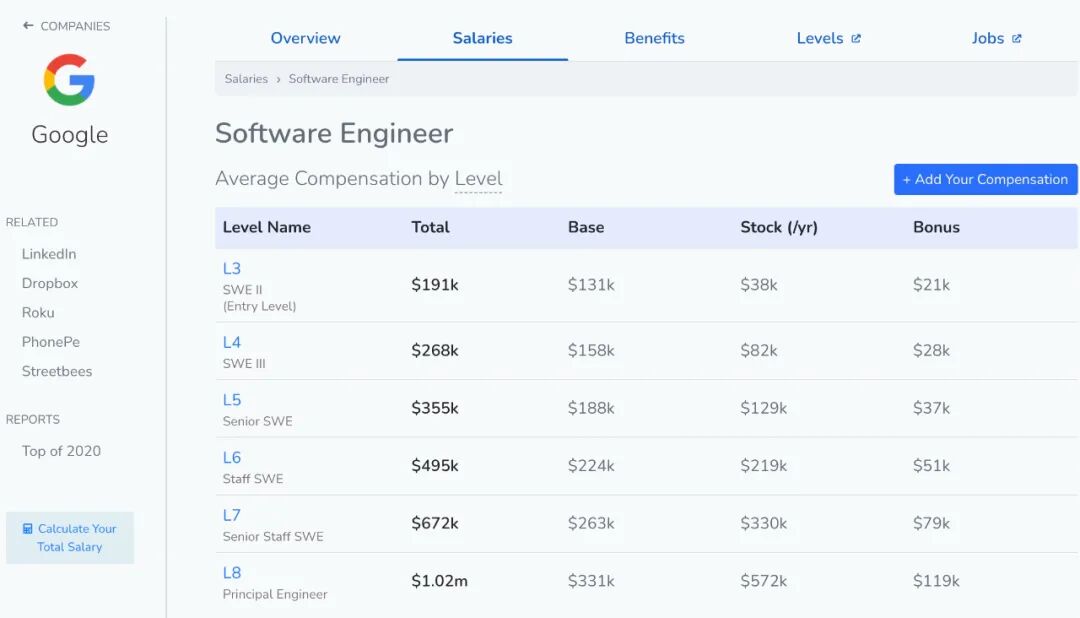
Task: Click the Total column header
Action: (x=430, y=227)
